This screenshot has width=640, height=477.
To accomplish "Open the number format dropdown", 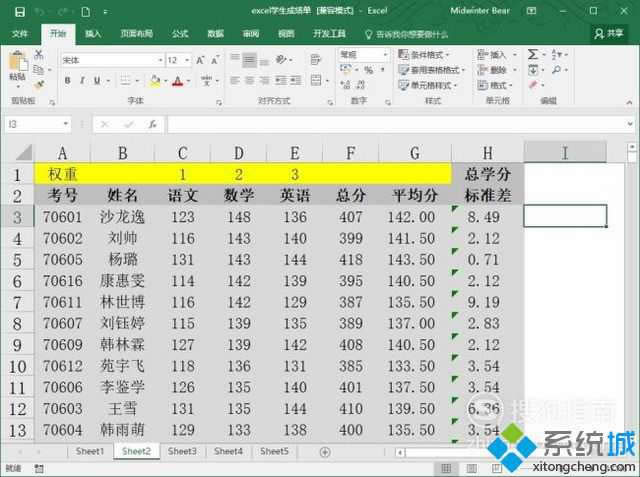I will pyautogui.click(x=385, y=54).
